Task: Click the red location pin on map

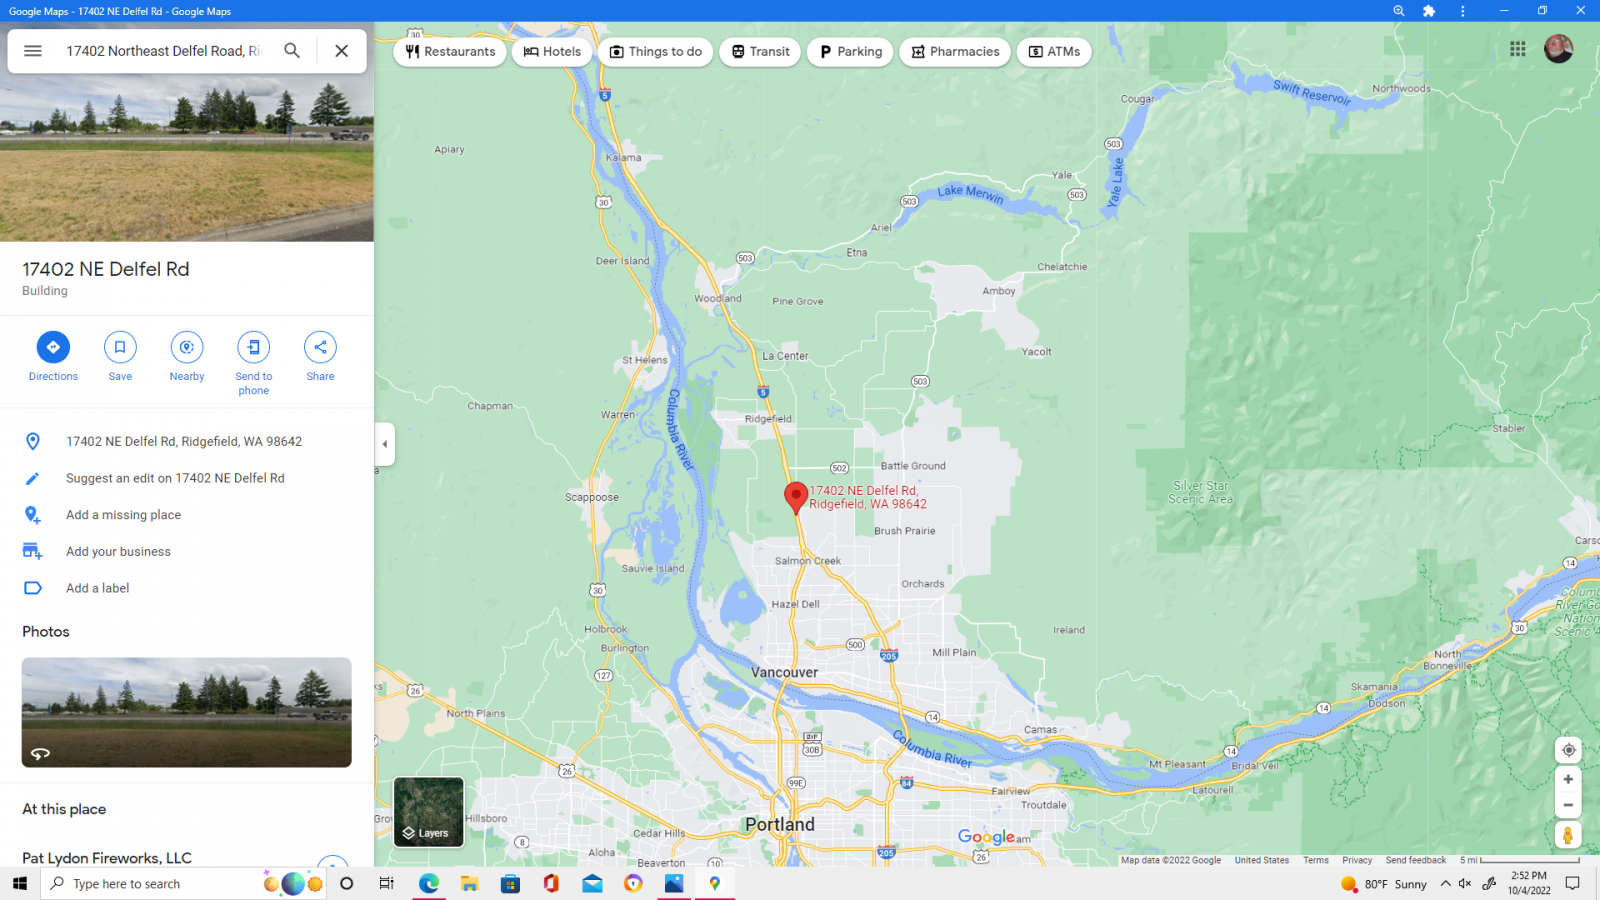Action: pyautogui.click(x=796, y=498)
